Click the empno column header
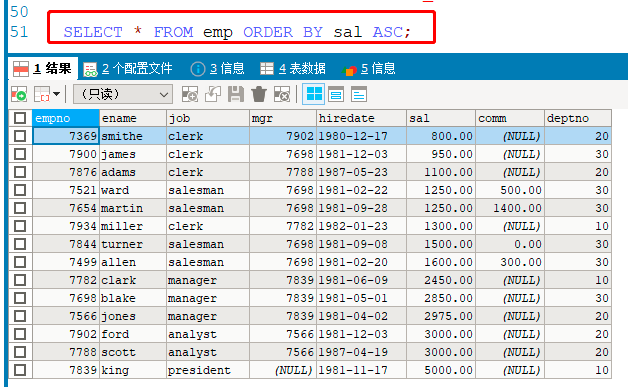The height and width of the screenshot is (387, 628). (66, 118)
